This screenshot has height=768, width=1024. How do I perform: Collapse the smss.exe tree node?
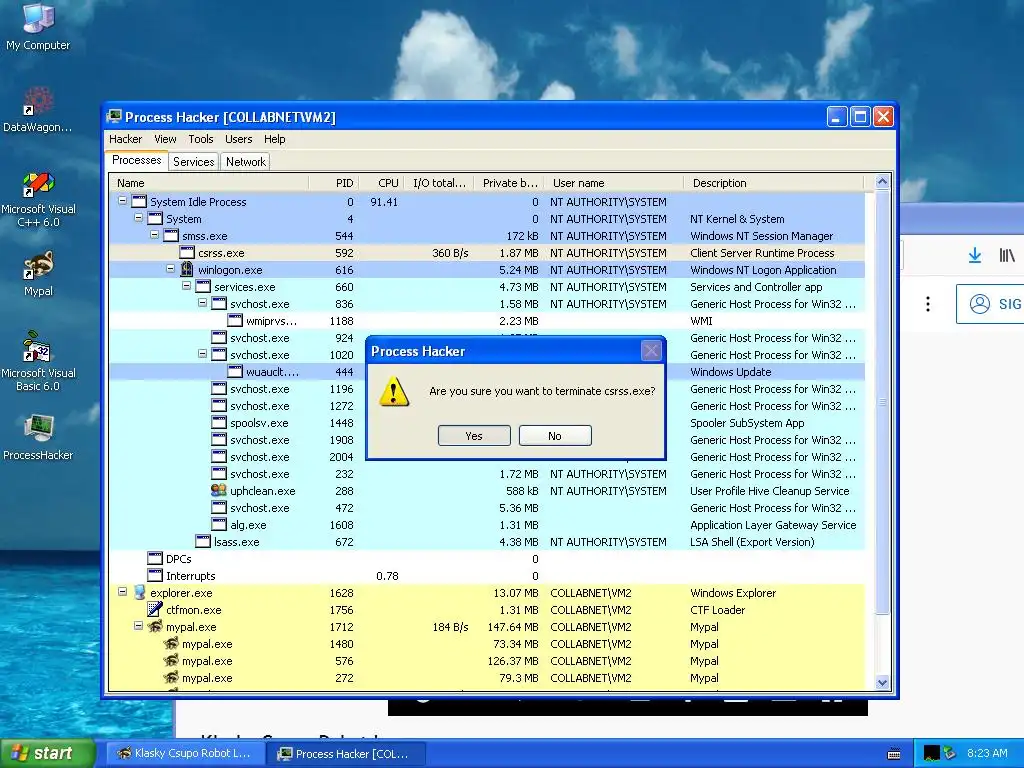(155, 235)
